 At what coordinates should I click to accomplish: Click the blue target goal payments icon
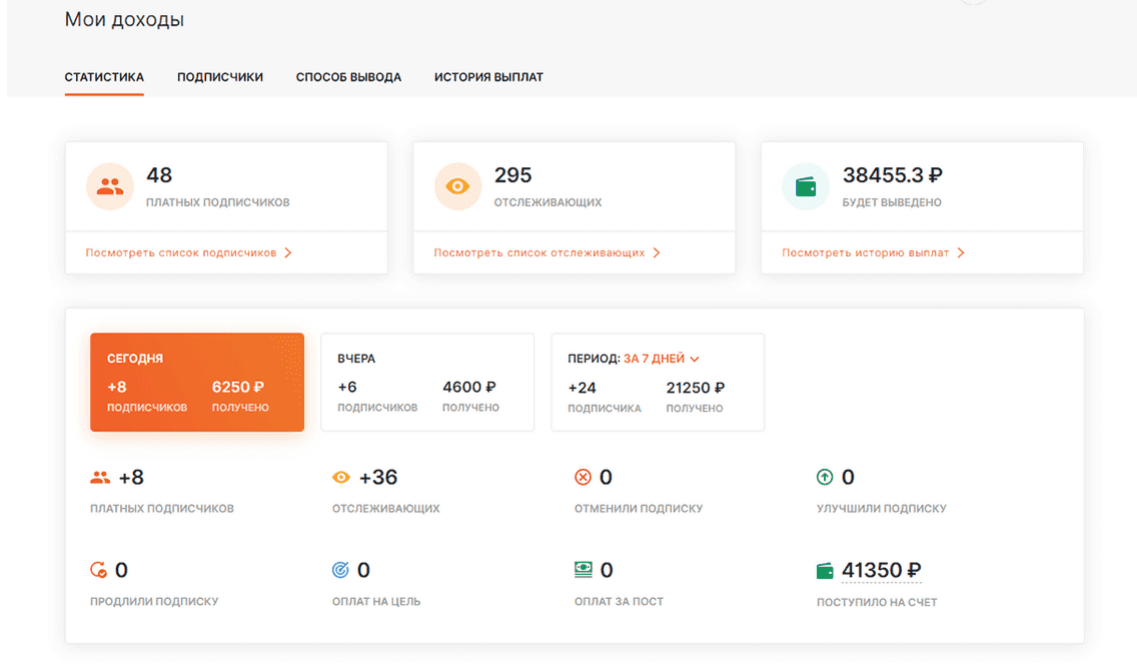pyautogui.click(x=340, y=570)
